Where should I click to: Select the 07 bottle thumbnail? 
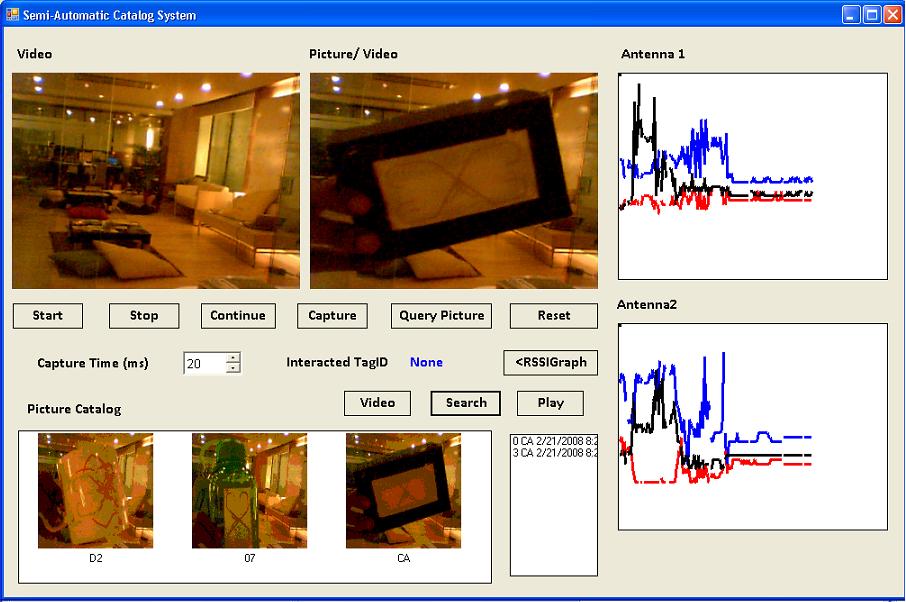click(250, 491)
